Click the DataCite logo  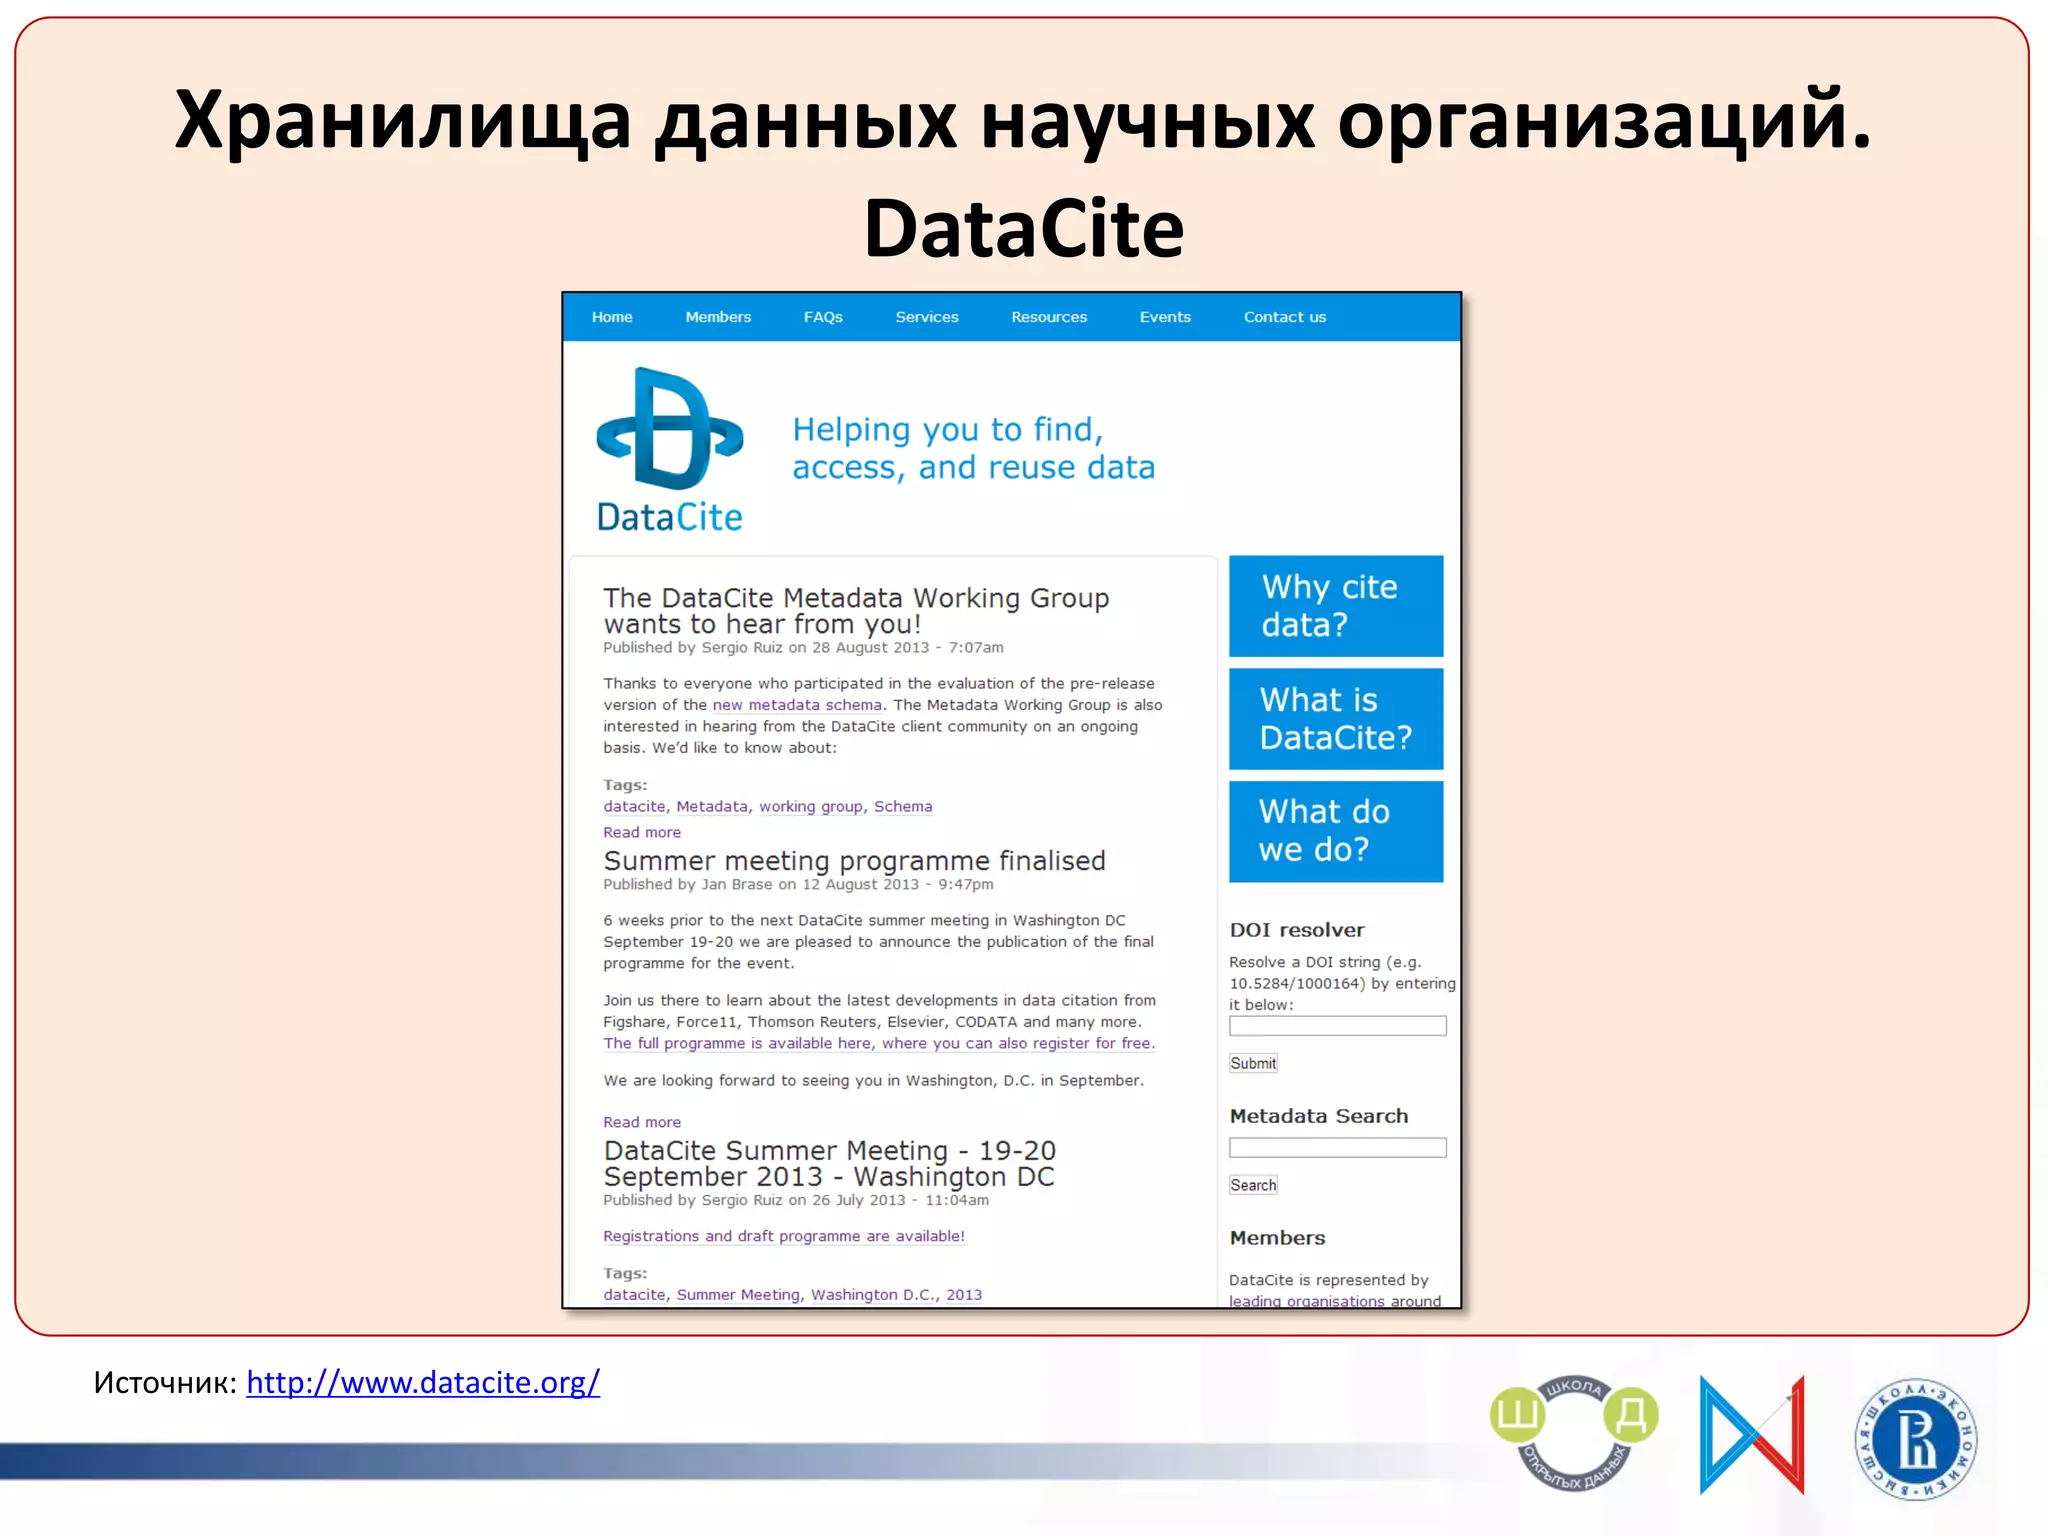pos(669,450)
